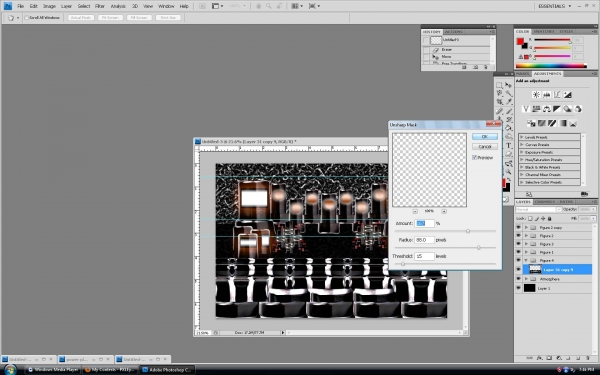Hide the Figure 2 group

[518, 236]
